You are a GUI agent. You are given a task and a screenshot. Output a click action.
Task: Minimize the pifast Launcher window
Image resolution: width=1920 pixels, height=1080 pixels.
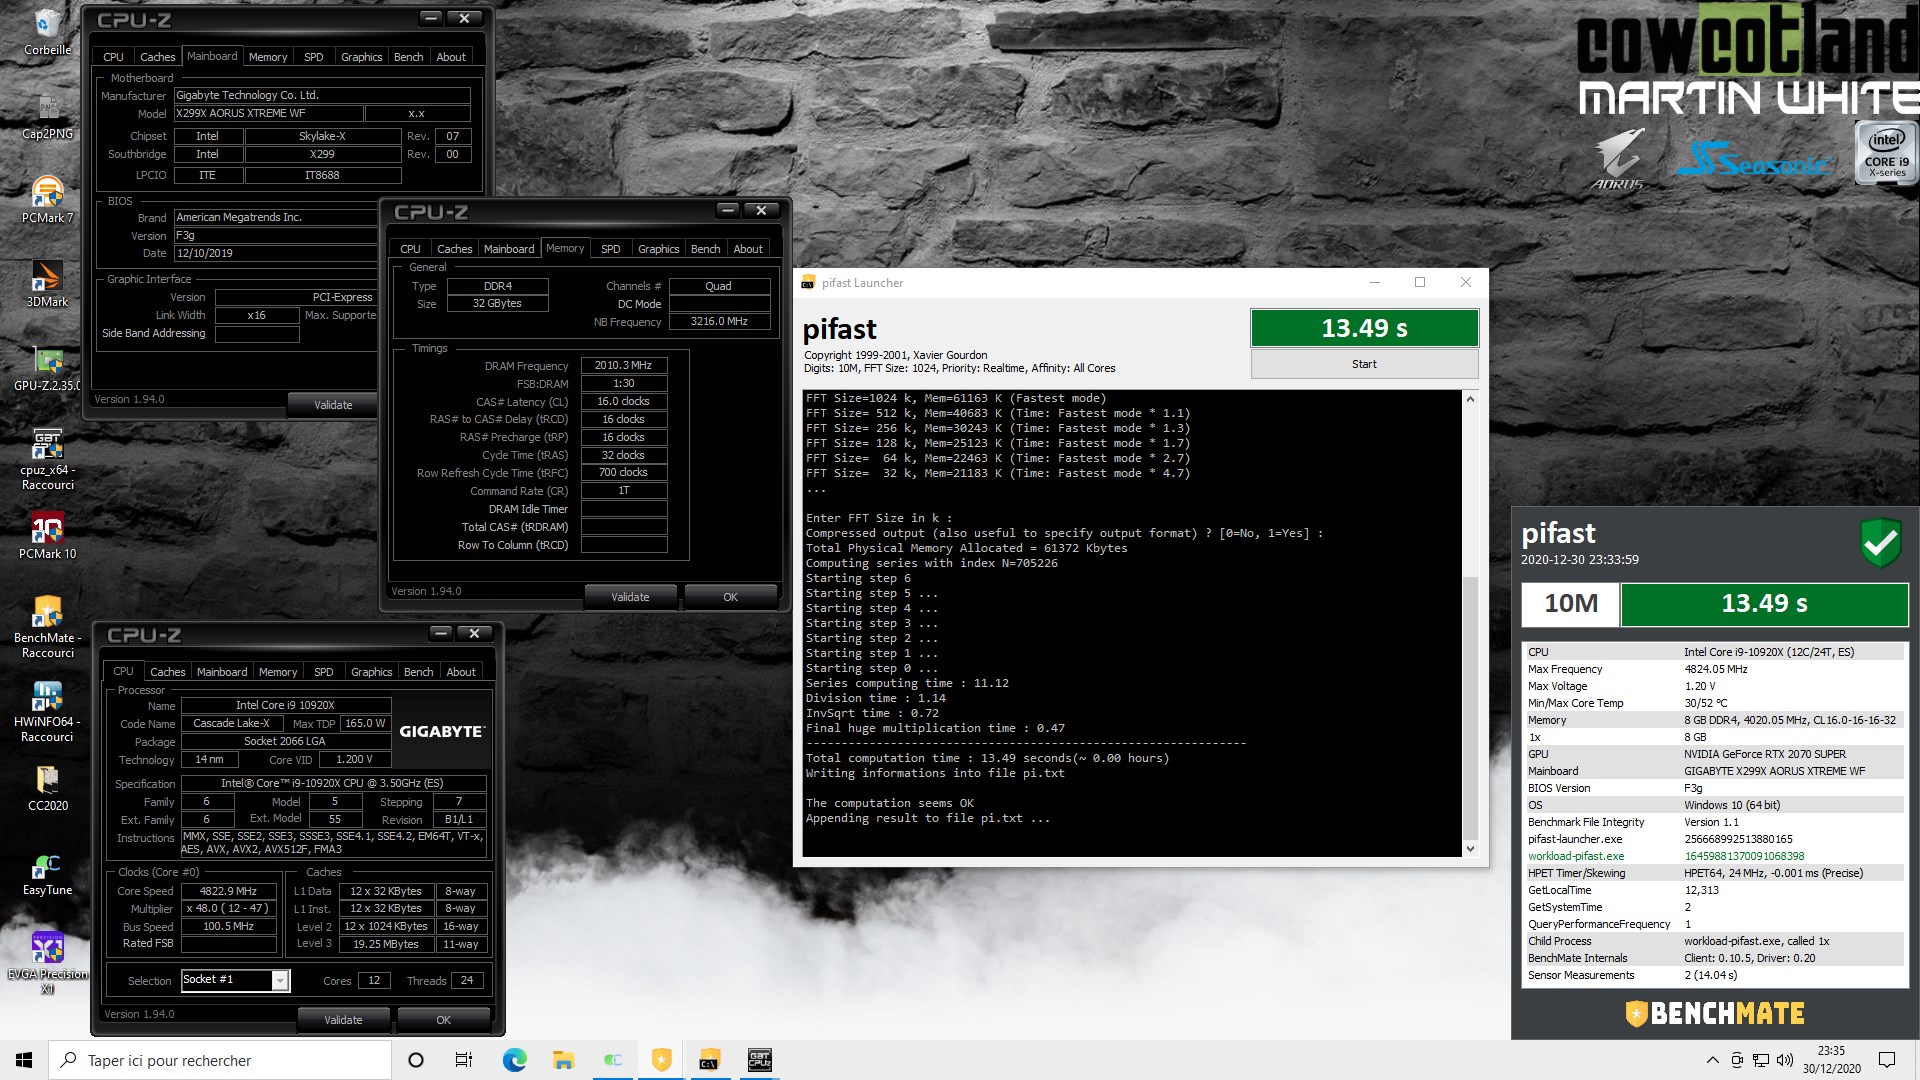1374,283
